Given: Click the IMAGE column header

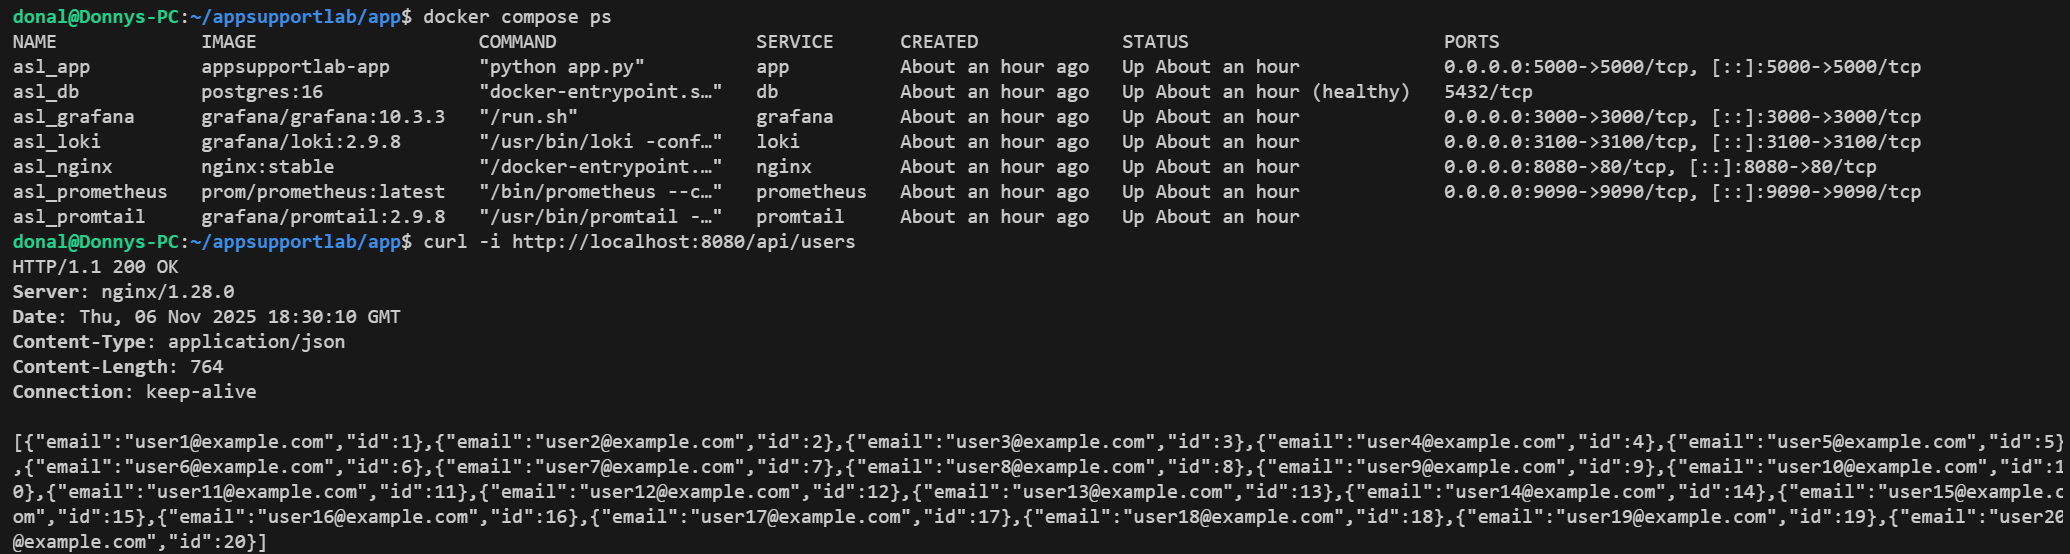Looking at the screenshot, I should (x=229, y=42).
